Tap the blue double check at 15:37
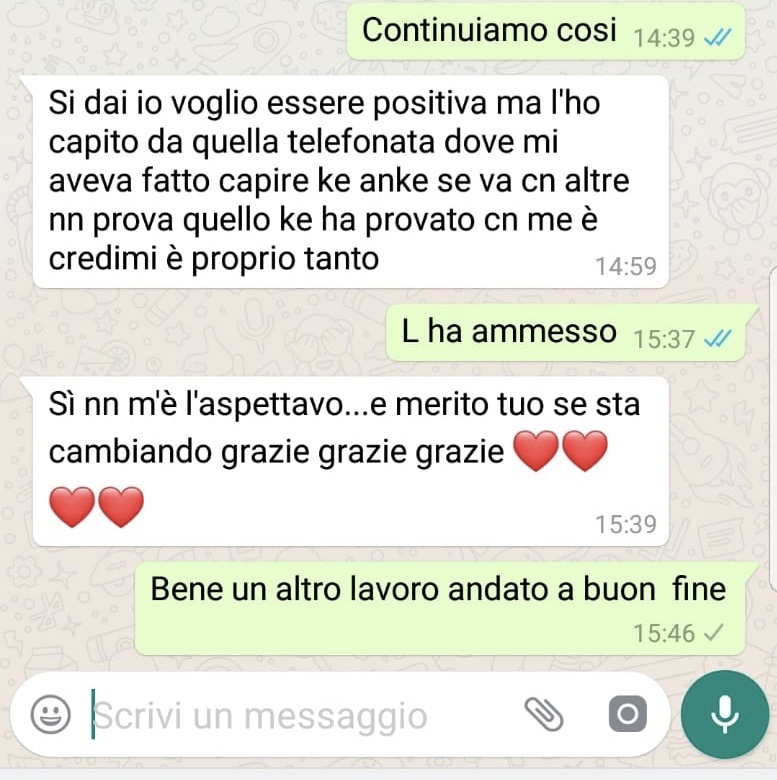777x780 pixels. pyautogui.click(x=718, y=339)
